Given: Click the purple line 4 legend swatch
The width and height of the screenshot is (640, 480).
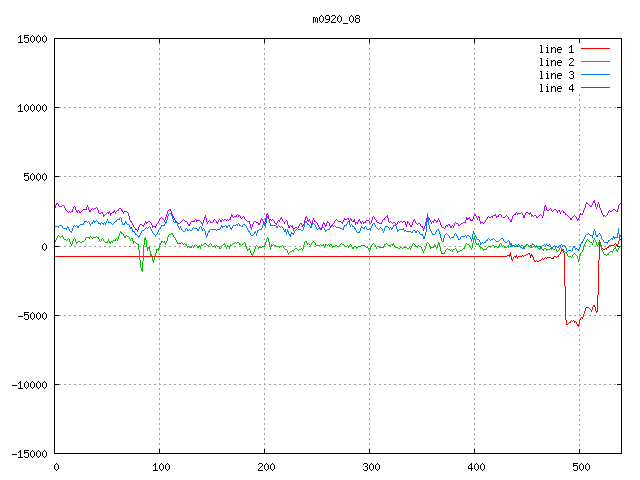Looking at the screenshot, I should tap(595, 87).
